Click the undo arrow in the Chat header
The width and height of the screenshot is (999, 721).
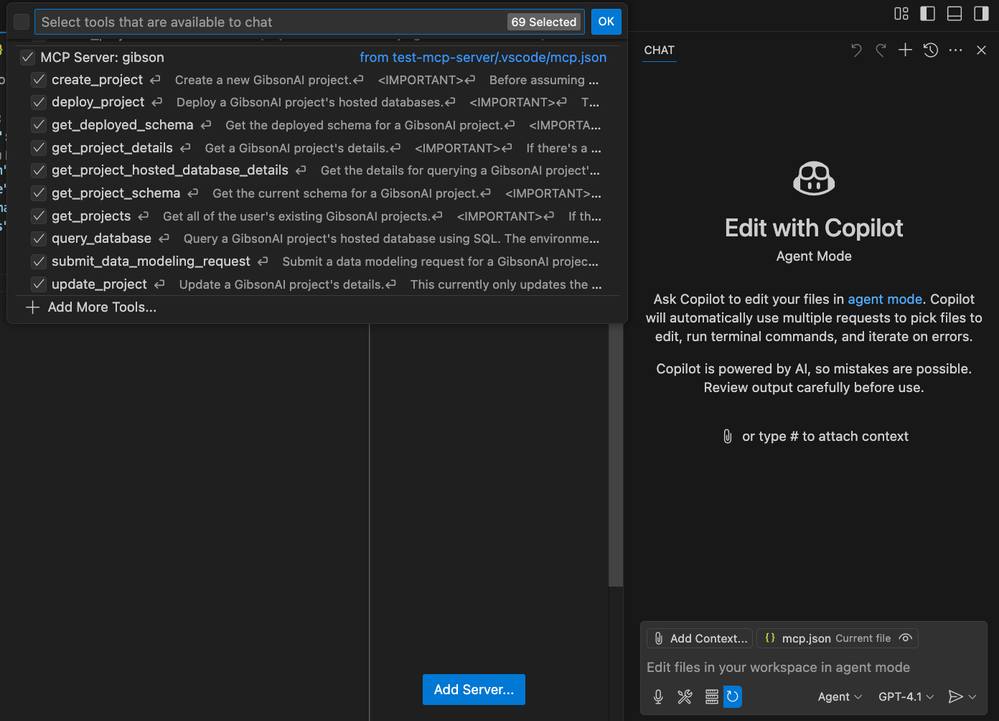[x=856, y=50]
